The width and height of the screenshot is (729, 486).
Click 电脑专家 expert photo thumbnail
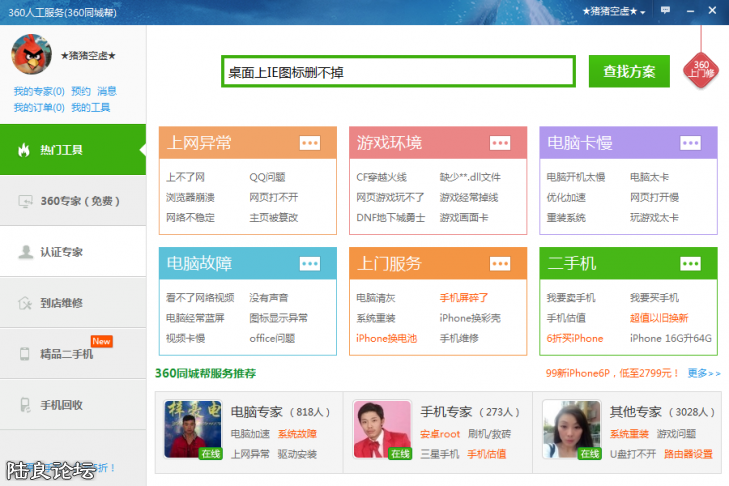click(193, 429)
